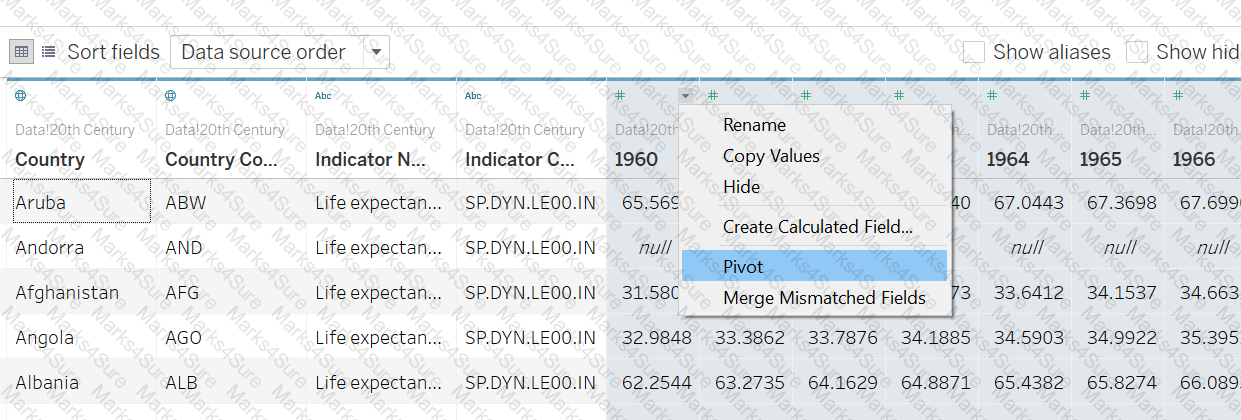Click the 67.3698 value in Aruba row
The height and width of the screenshot is (420, 1241).
[1122, 202]
